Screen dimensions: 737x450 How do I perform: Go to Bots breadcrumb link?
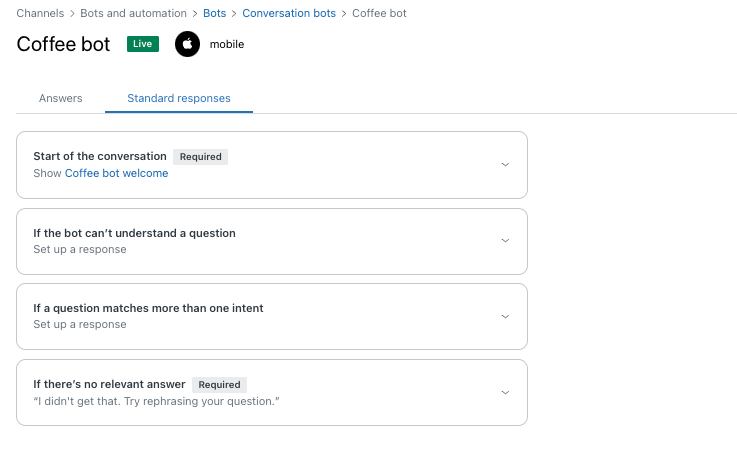click(214, 13)
